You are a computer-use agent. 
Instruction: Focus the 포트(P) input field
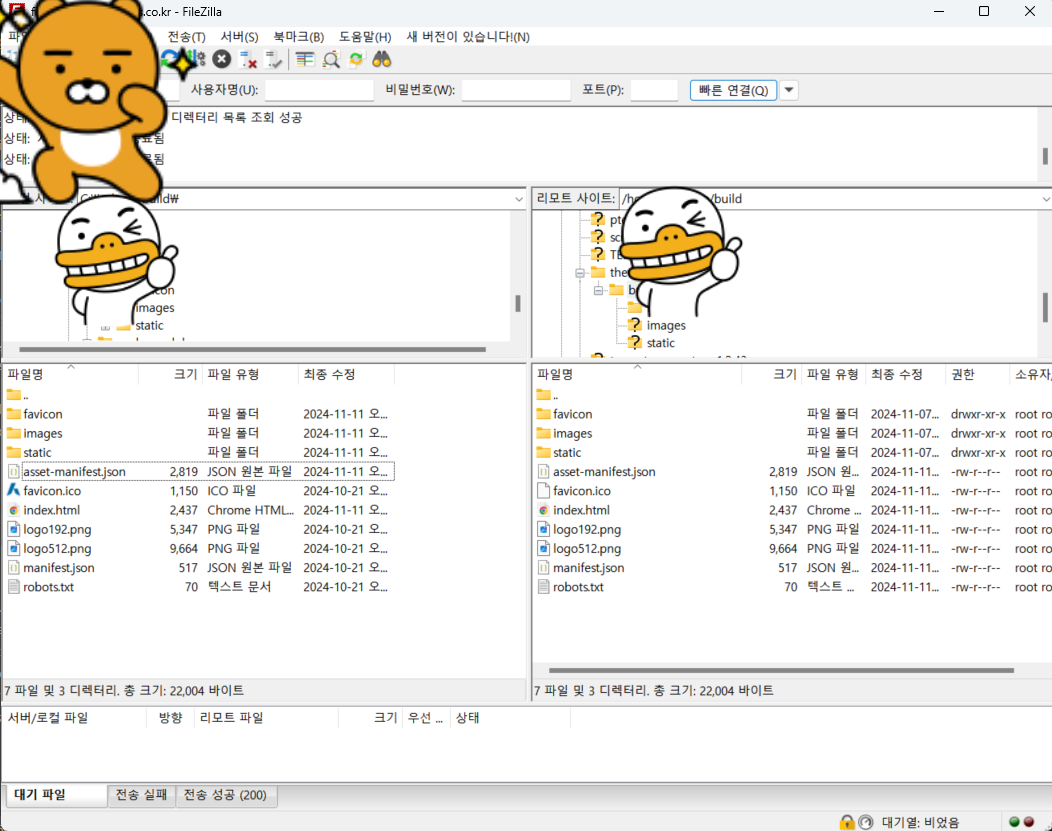[654, 90]
